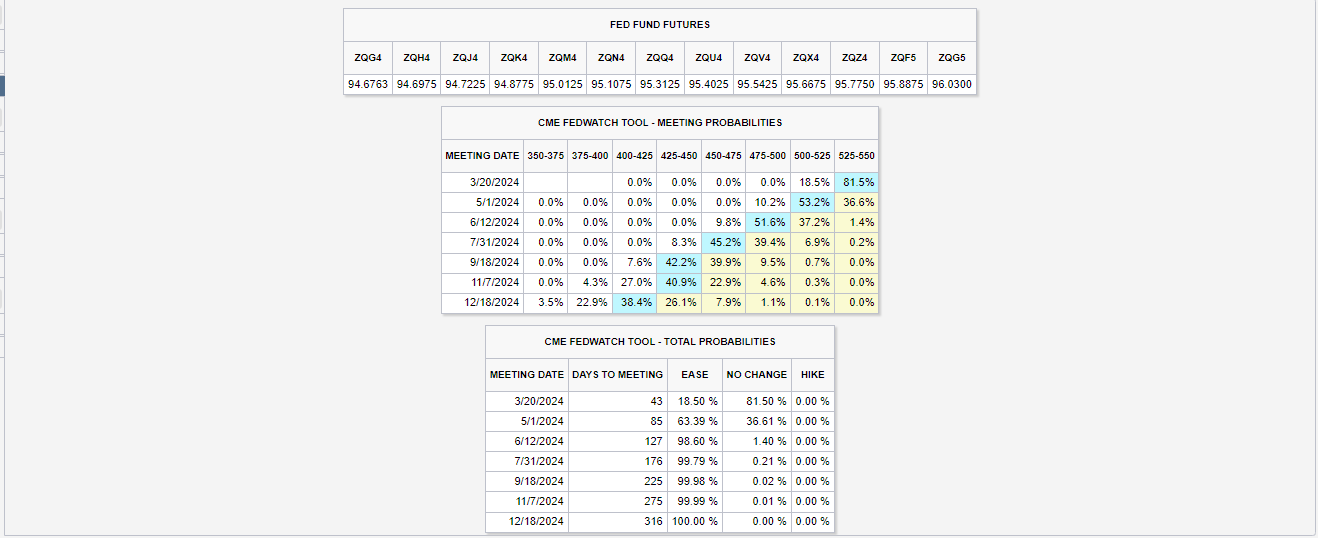Image resolution: width=1318 pixels, height=538 pixels.
Task: Click the HIKE column header
Action: (x=812, y=375)
